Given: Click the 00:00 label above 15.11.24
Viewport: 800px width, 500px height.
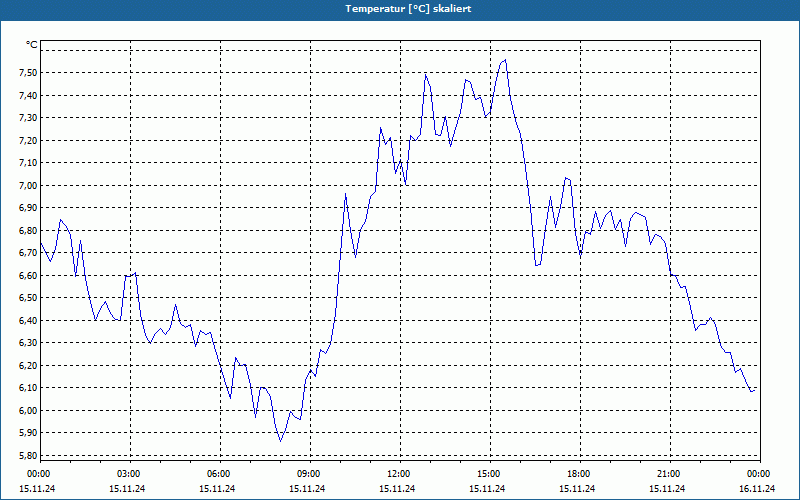Looking at the screenshot, I should click(x=38, y=474).
